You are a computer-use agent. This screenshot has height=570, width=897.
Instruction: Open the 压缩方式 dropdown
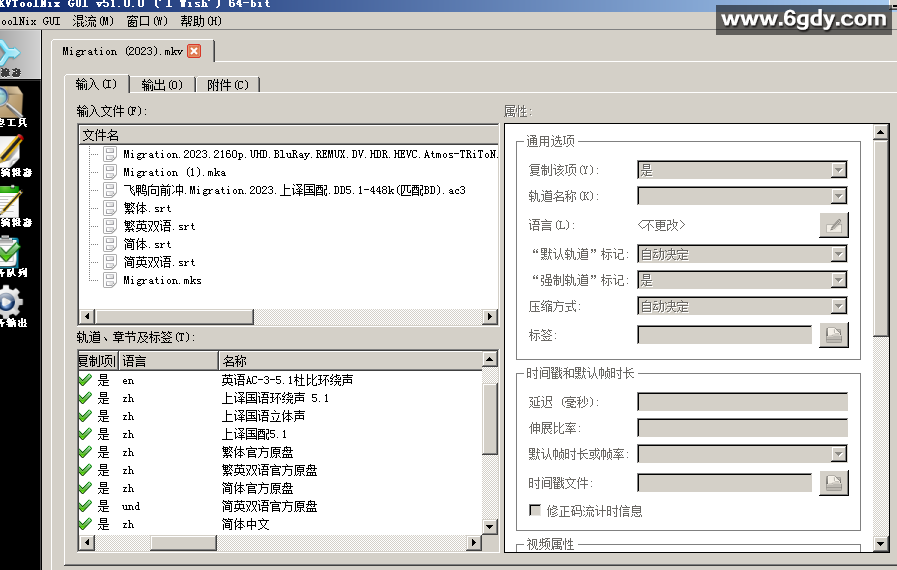click(742, 307)
